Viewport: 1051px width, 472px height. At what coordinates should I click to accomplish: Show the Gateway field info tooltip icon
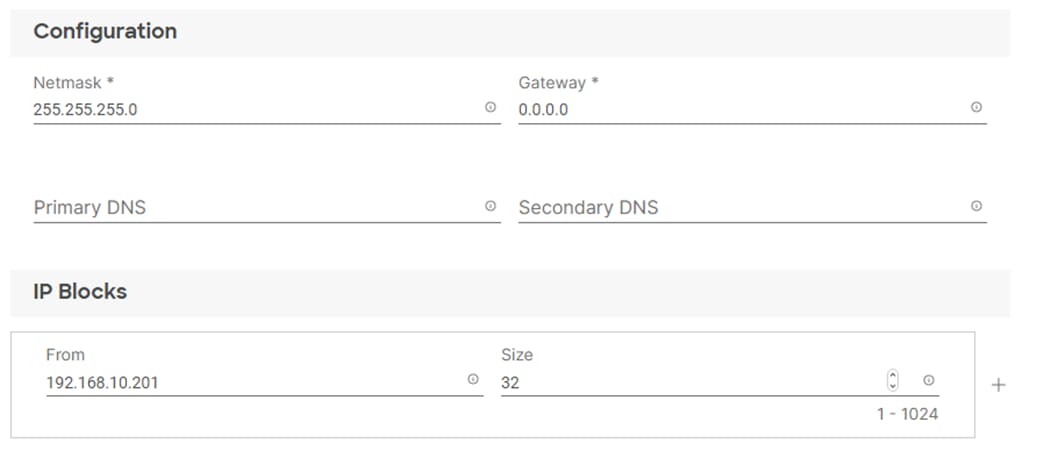pos(976,107)
